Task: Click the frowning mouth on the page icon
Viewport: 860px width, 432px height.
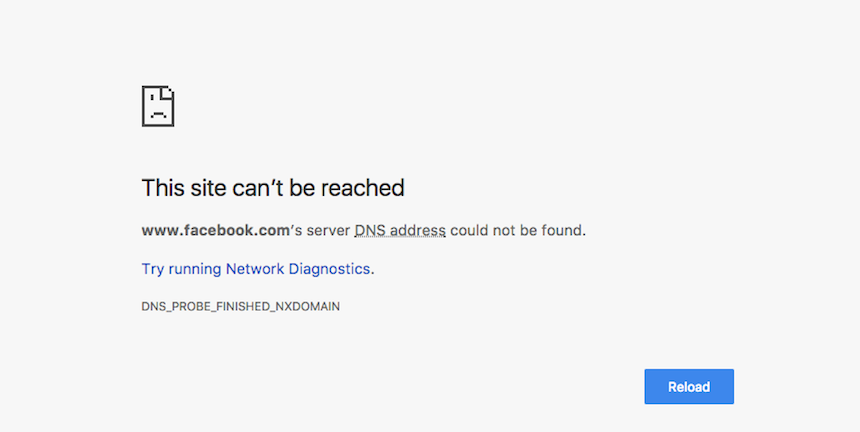Action: click(x=157, y=115)
